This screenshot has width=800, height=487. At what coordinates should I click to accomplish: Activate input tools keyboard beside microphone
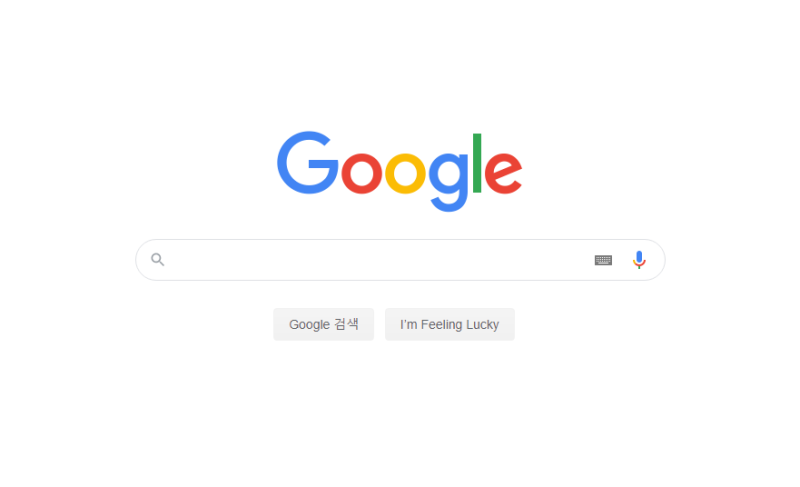point(603,260)
